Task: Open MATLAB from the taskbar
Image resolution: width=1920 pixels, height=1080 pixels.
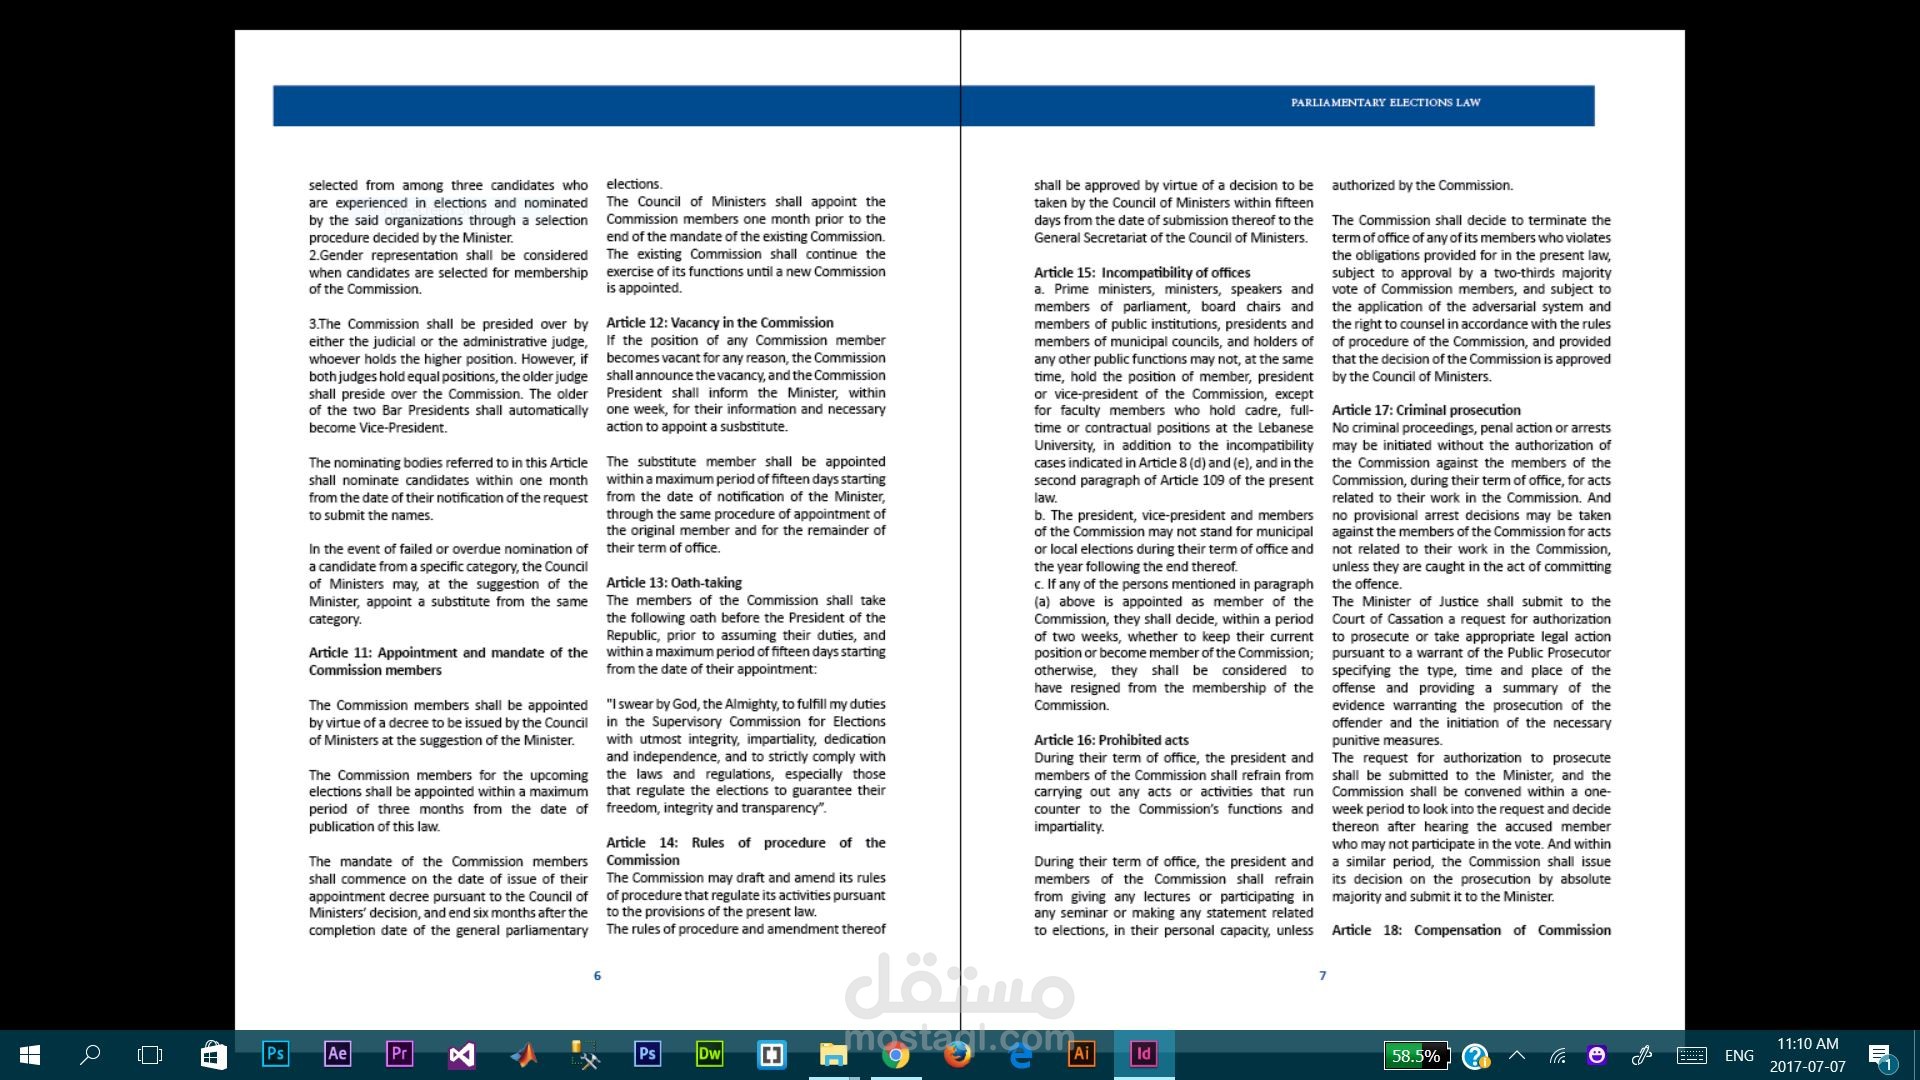Action: pyautogui.click(x=523, y=1054)
